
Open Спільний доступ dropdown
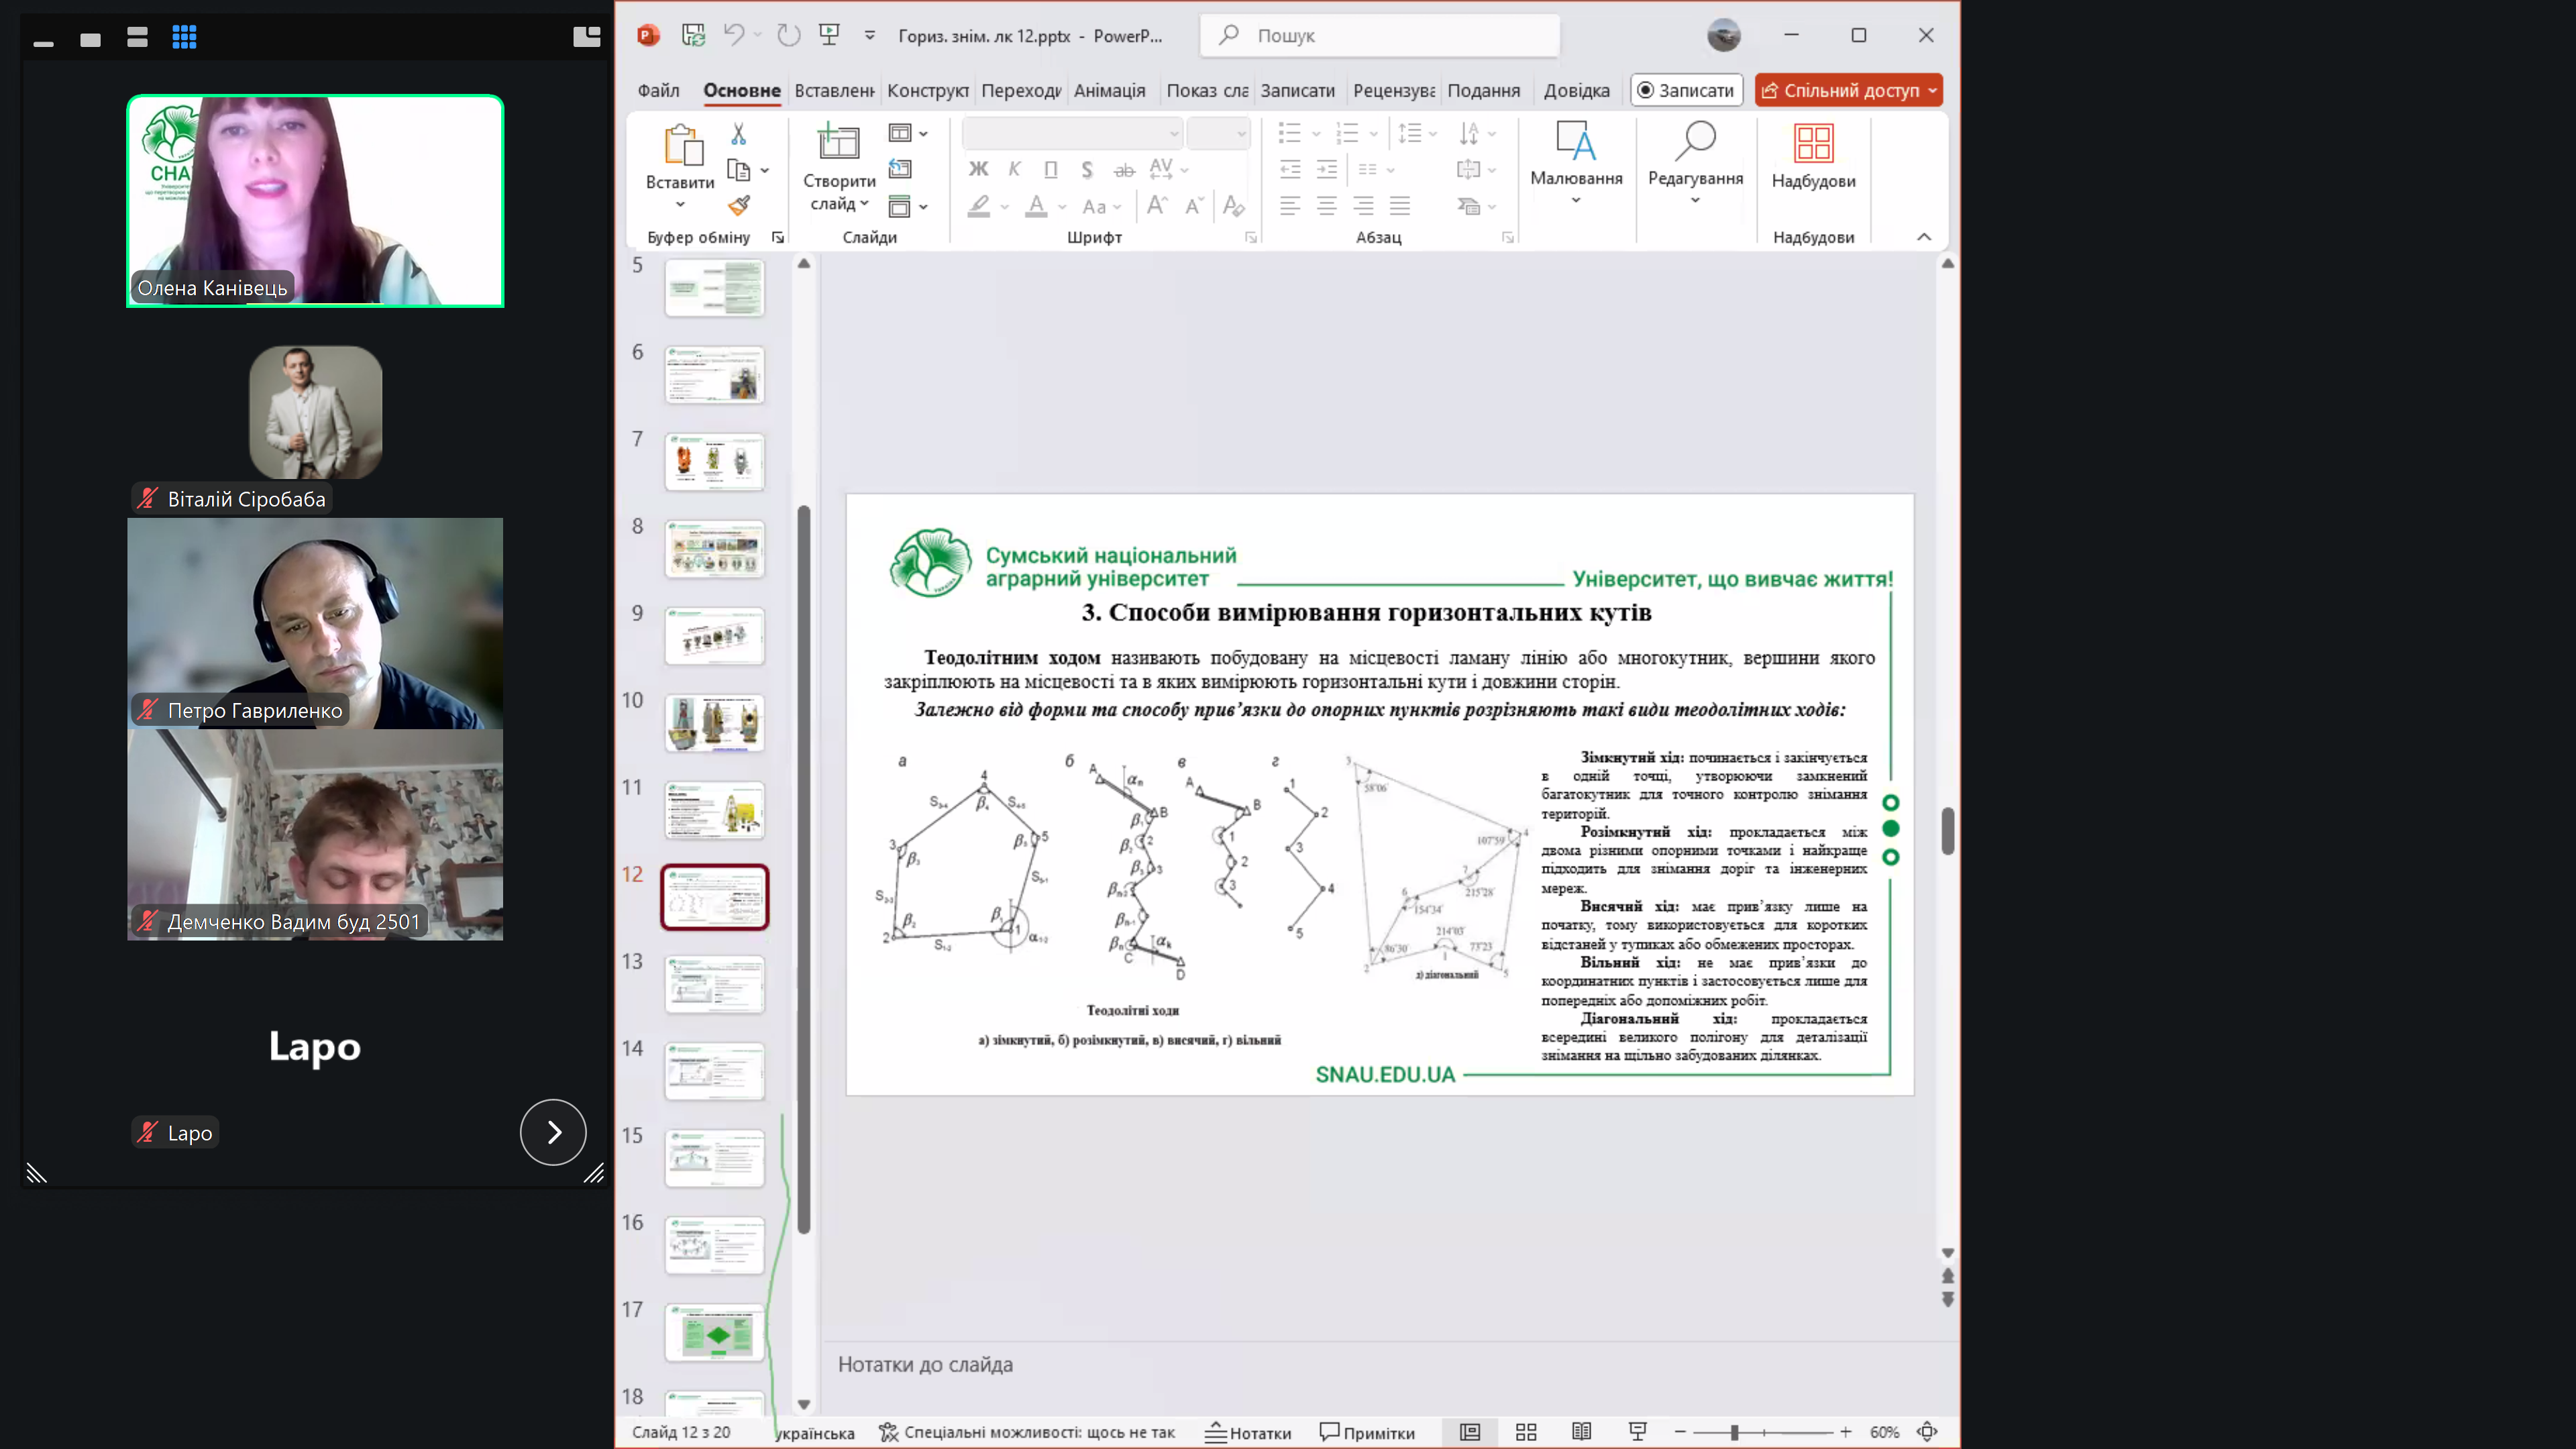pos(1933,90)
